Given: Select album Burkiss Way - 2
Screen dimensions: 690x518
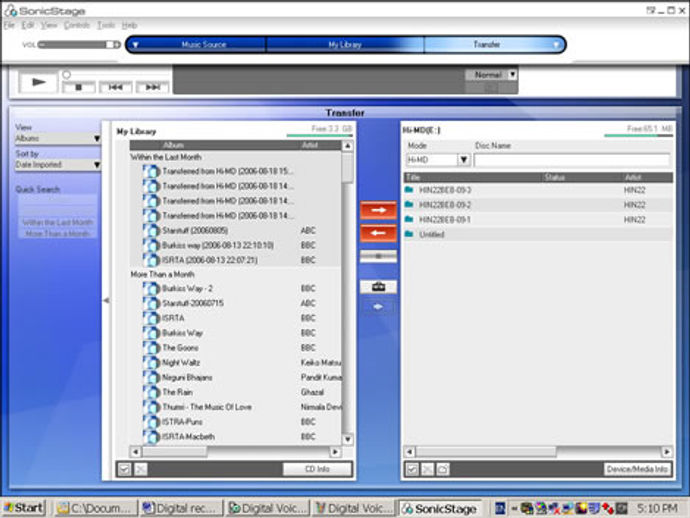Looking at the screenshot, I should tap(187, 289).
